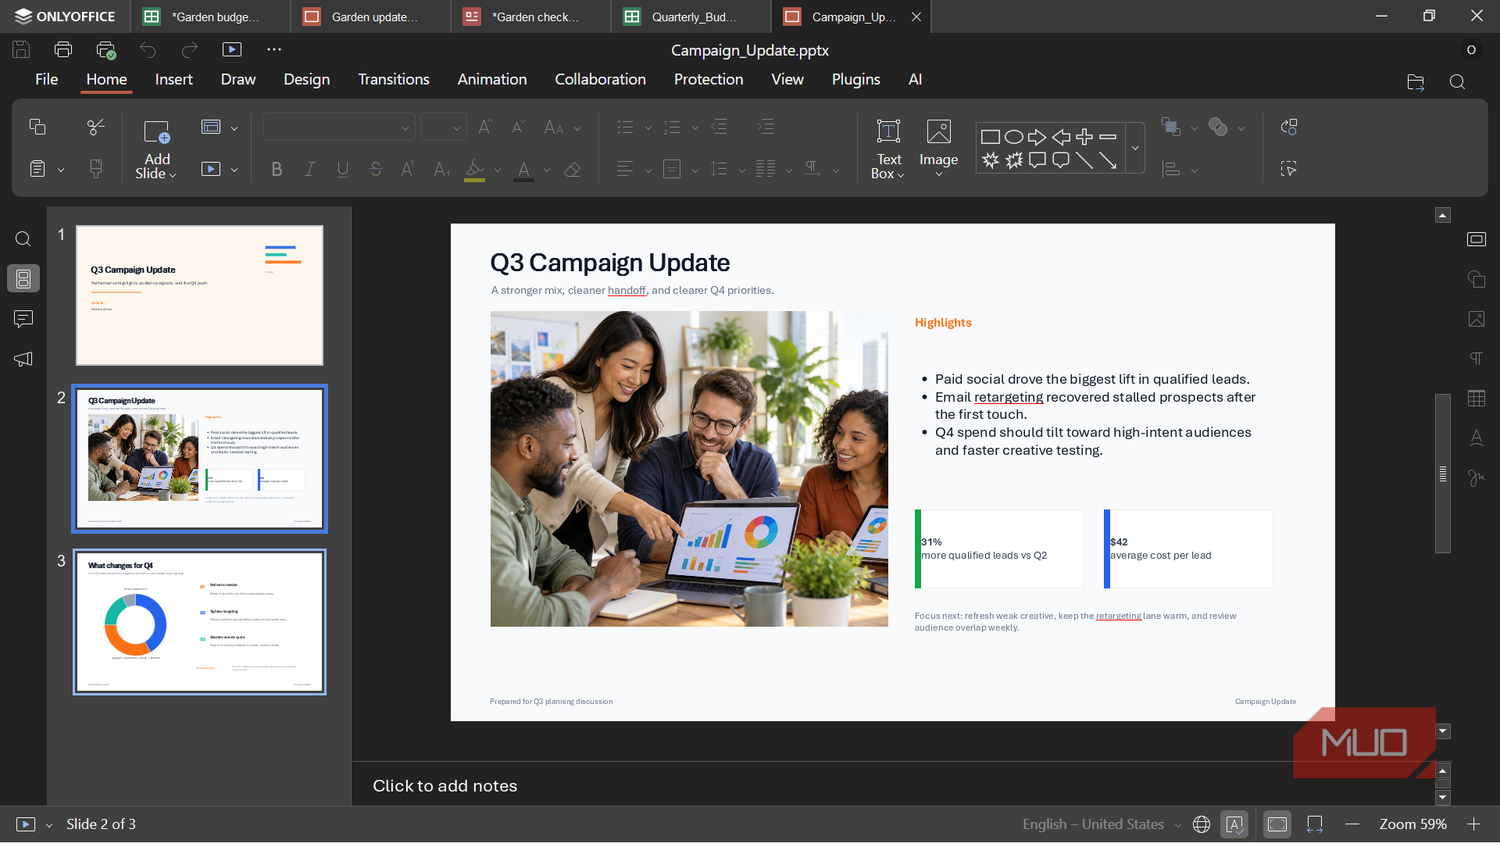This screenshot has height=844, width=1500.
Task: Zoom in with plus button
Action: click(x=1473, y=824)
